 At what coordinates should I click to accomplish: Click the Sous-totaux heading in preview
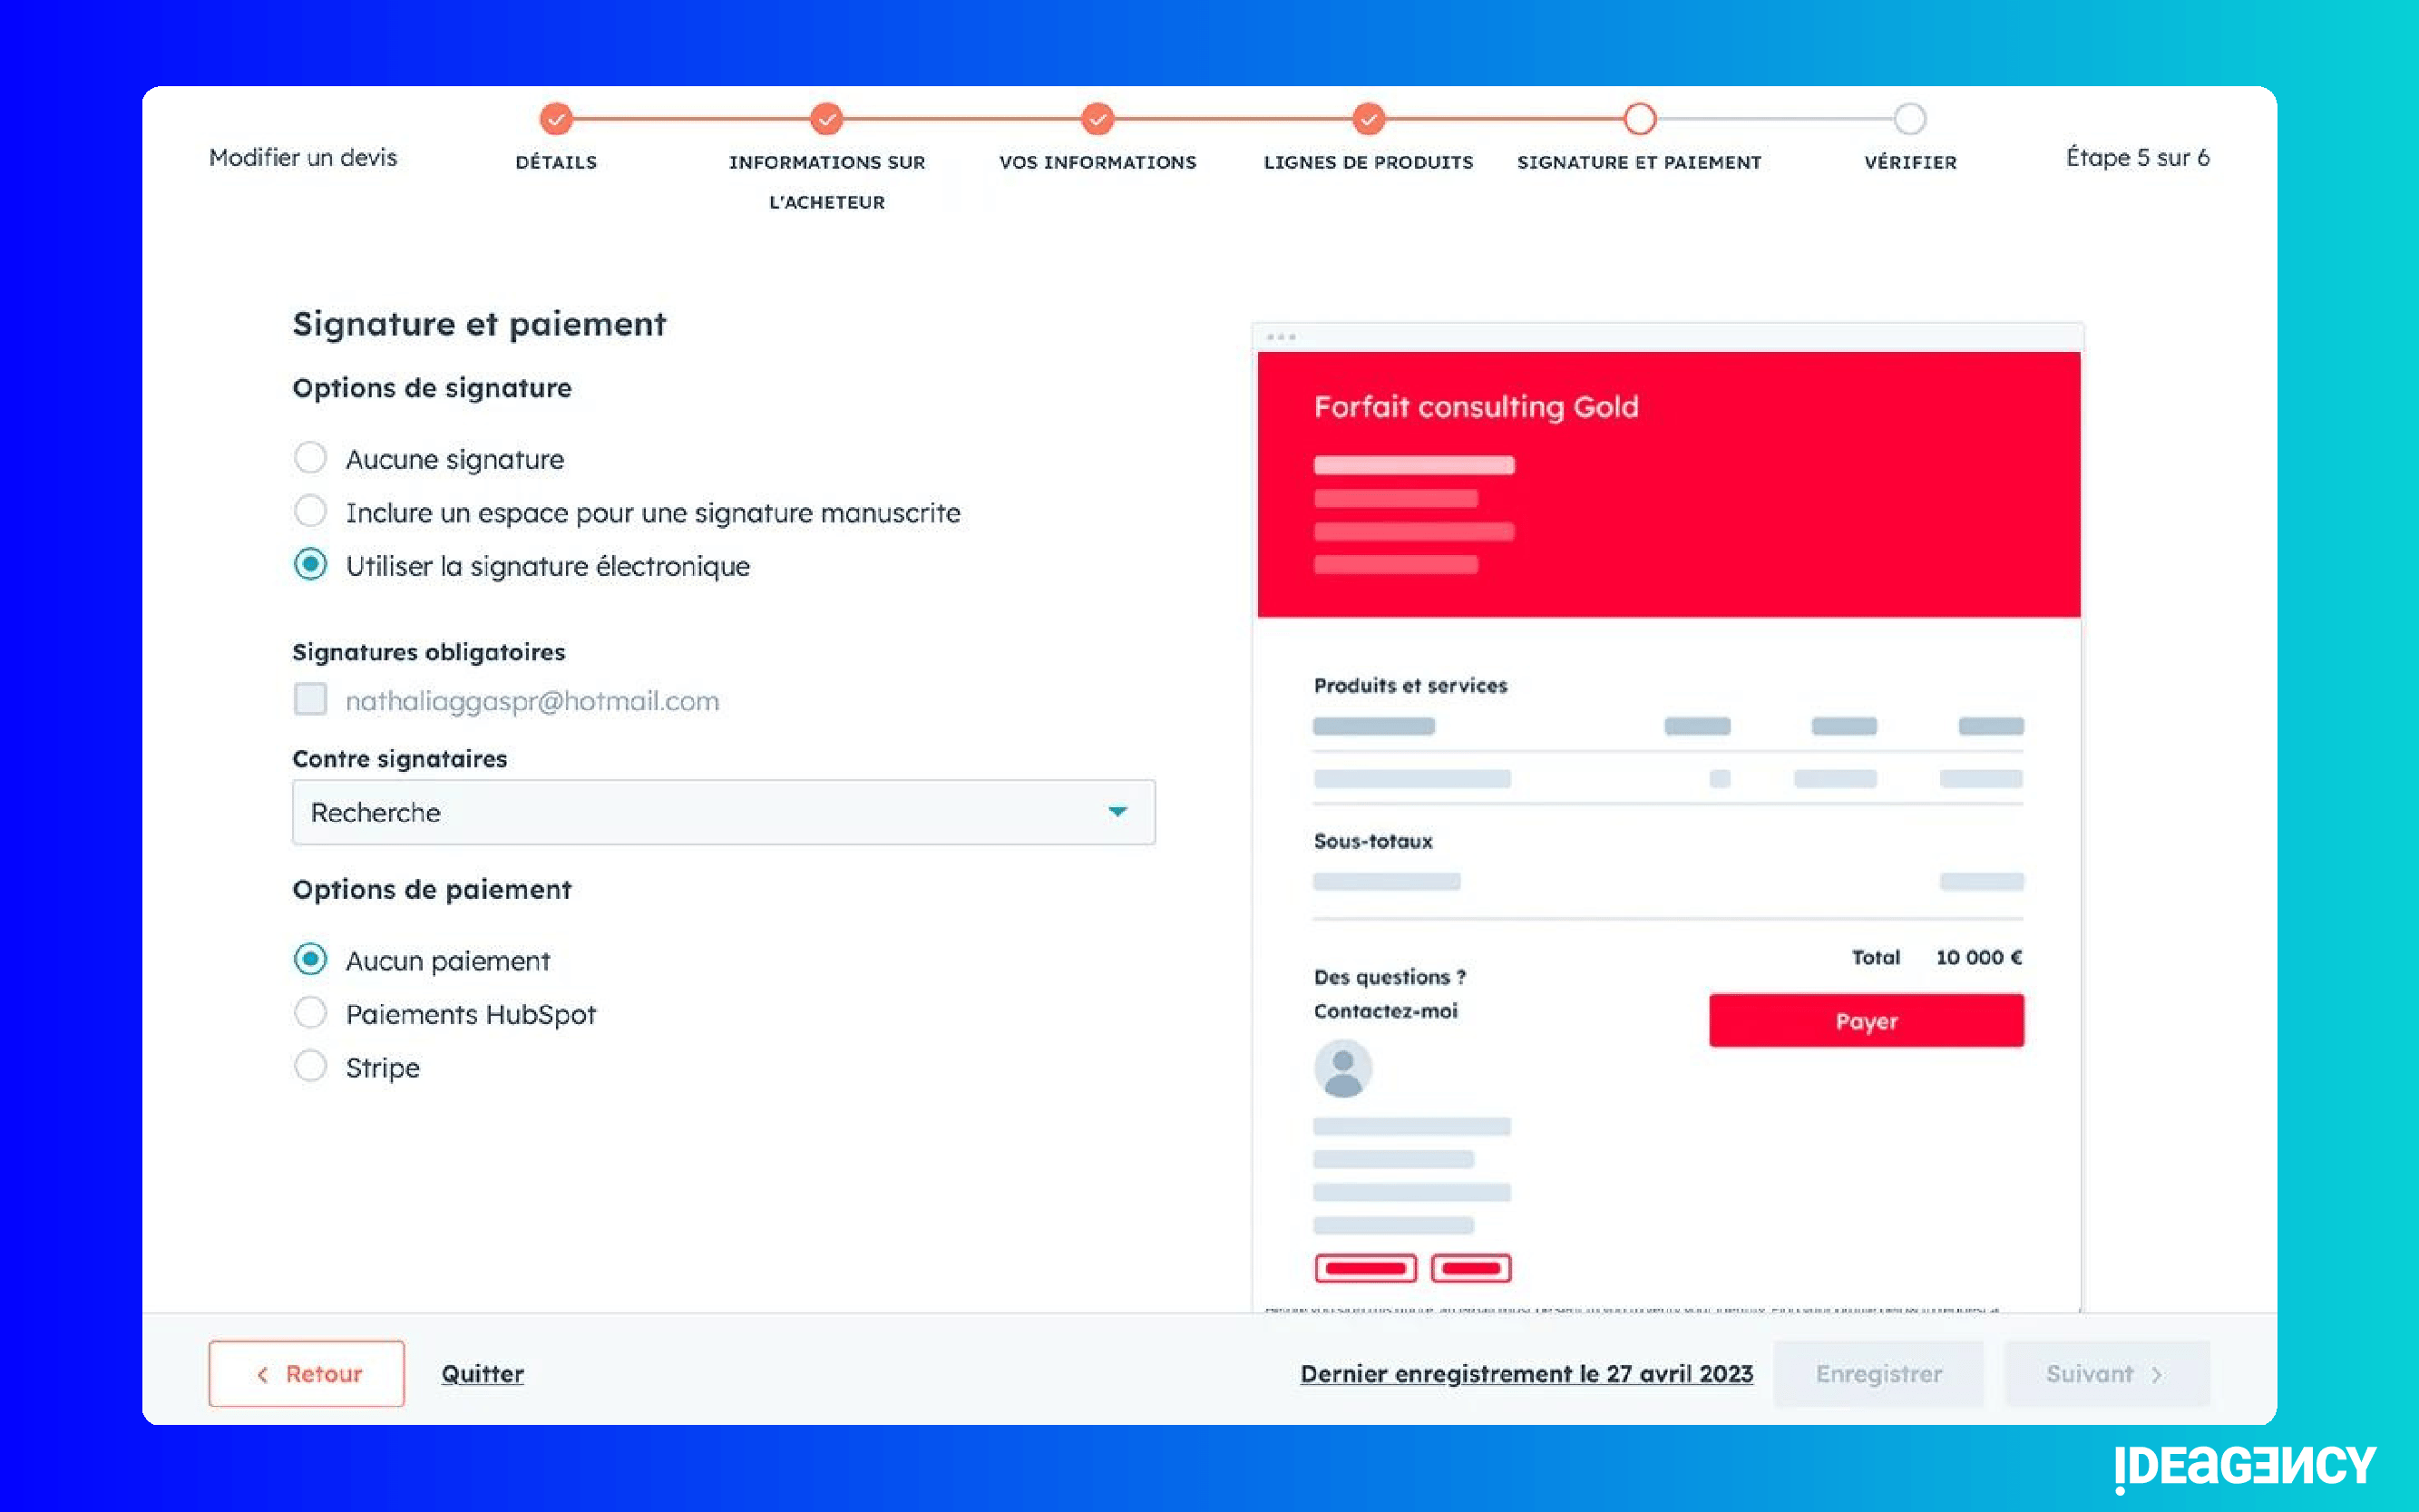tap(1373, 841)
